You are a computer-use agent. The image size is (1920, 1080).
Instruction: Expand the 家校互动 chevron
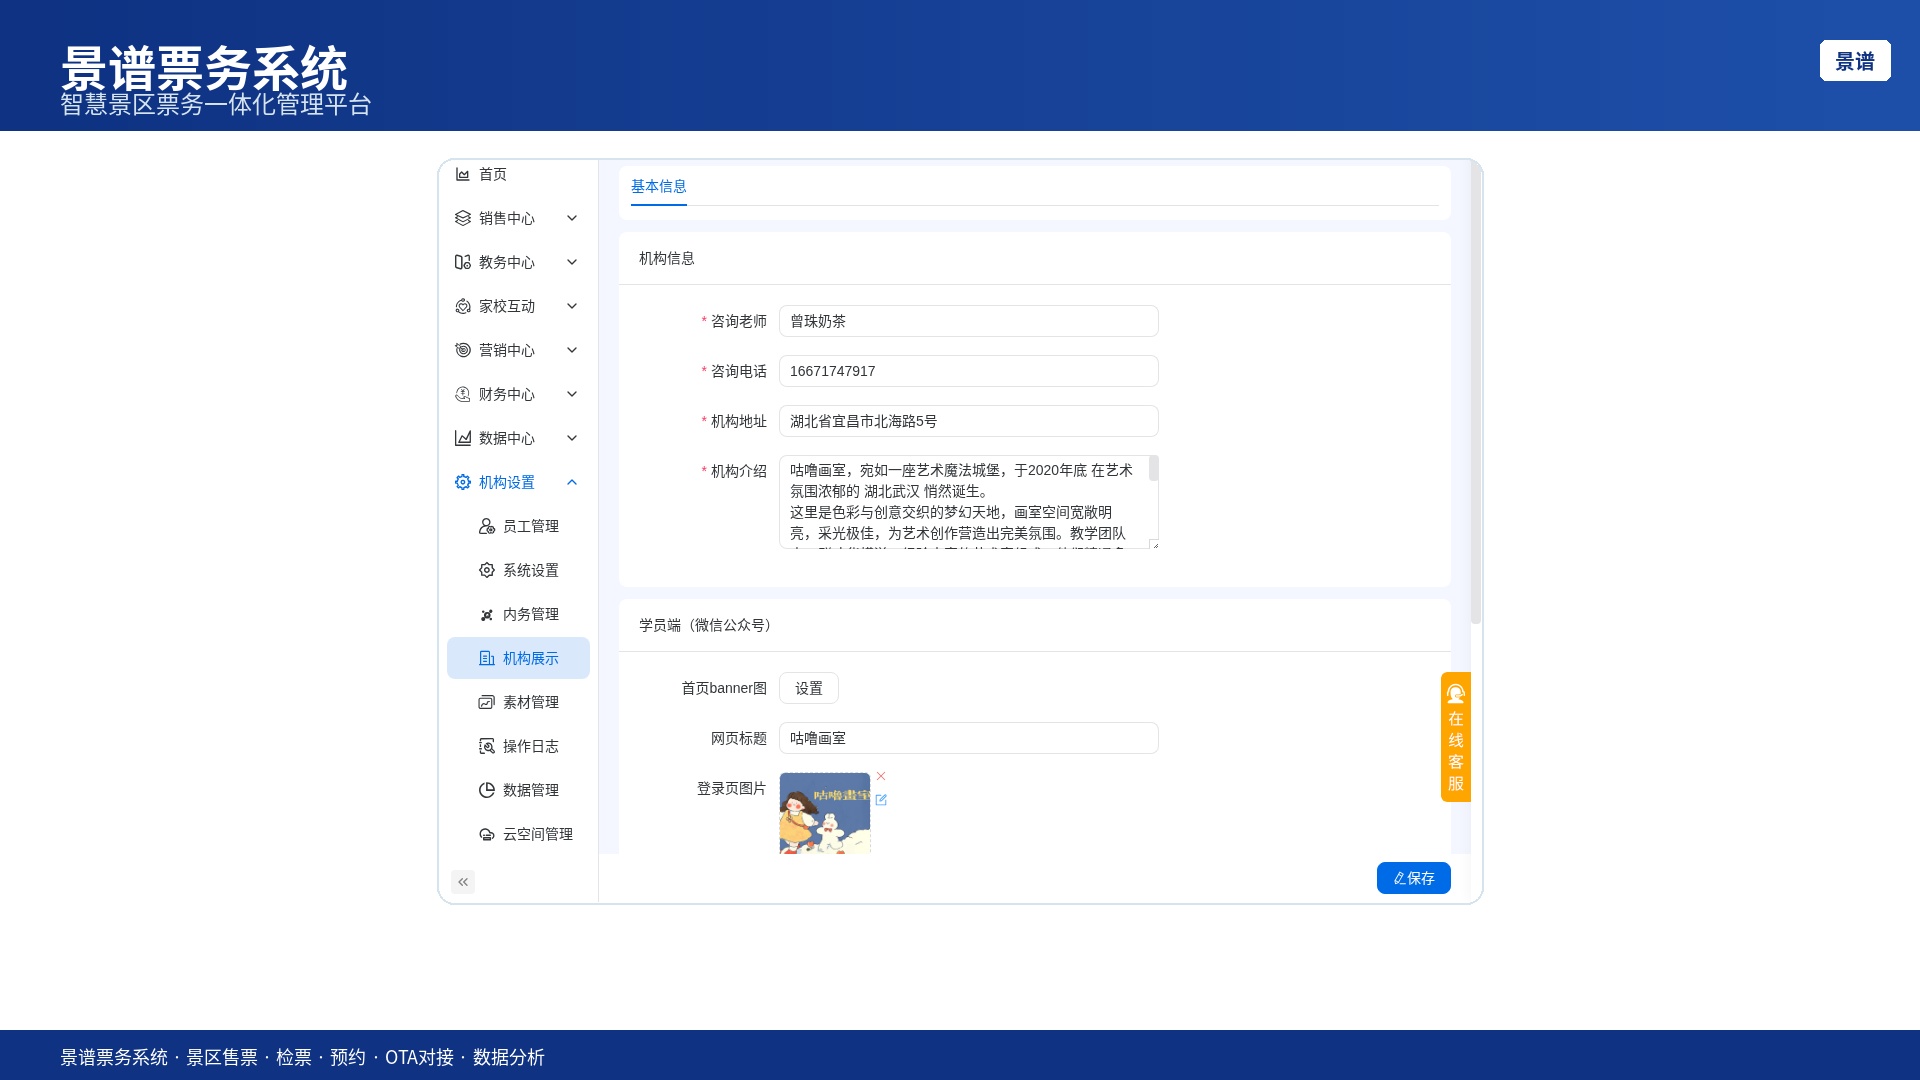pos(572,306)
